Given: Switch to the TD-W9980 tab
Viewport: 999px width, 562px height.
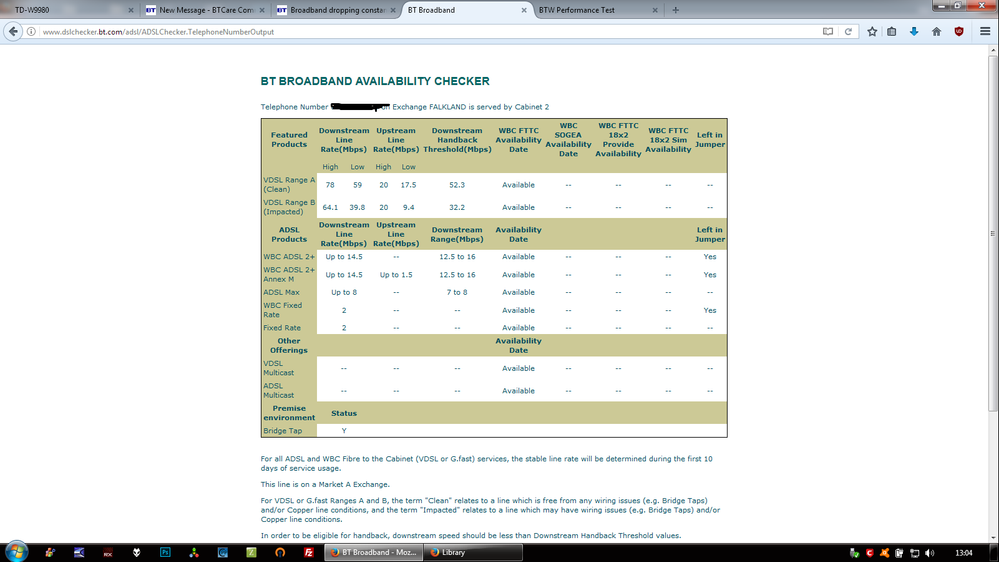Looking at the screenshot, I should coord(69,10).
